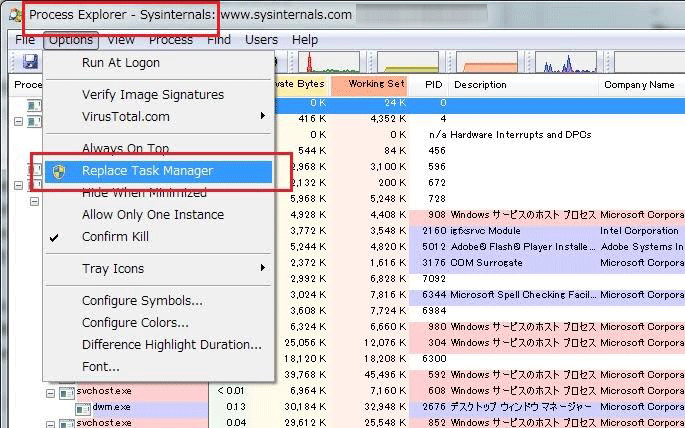Open the View menu
This screenshot has height=428, width=685.
121,40
